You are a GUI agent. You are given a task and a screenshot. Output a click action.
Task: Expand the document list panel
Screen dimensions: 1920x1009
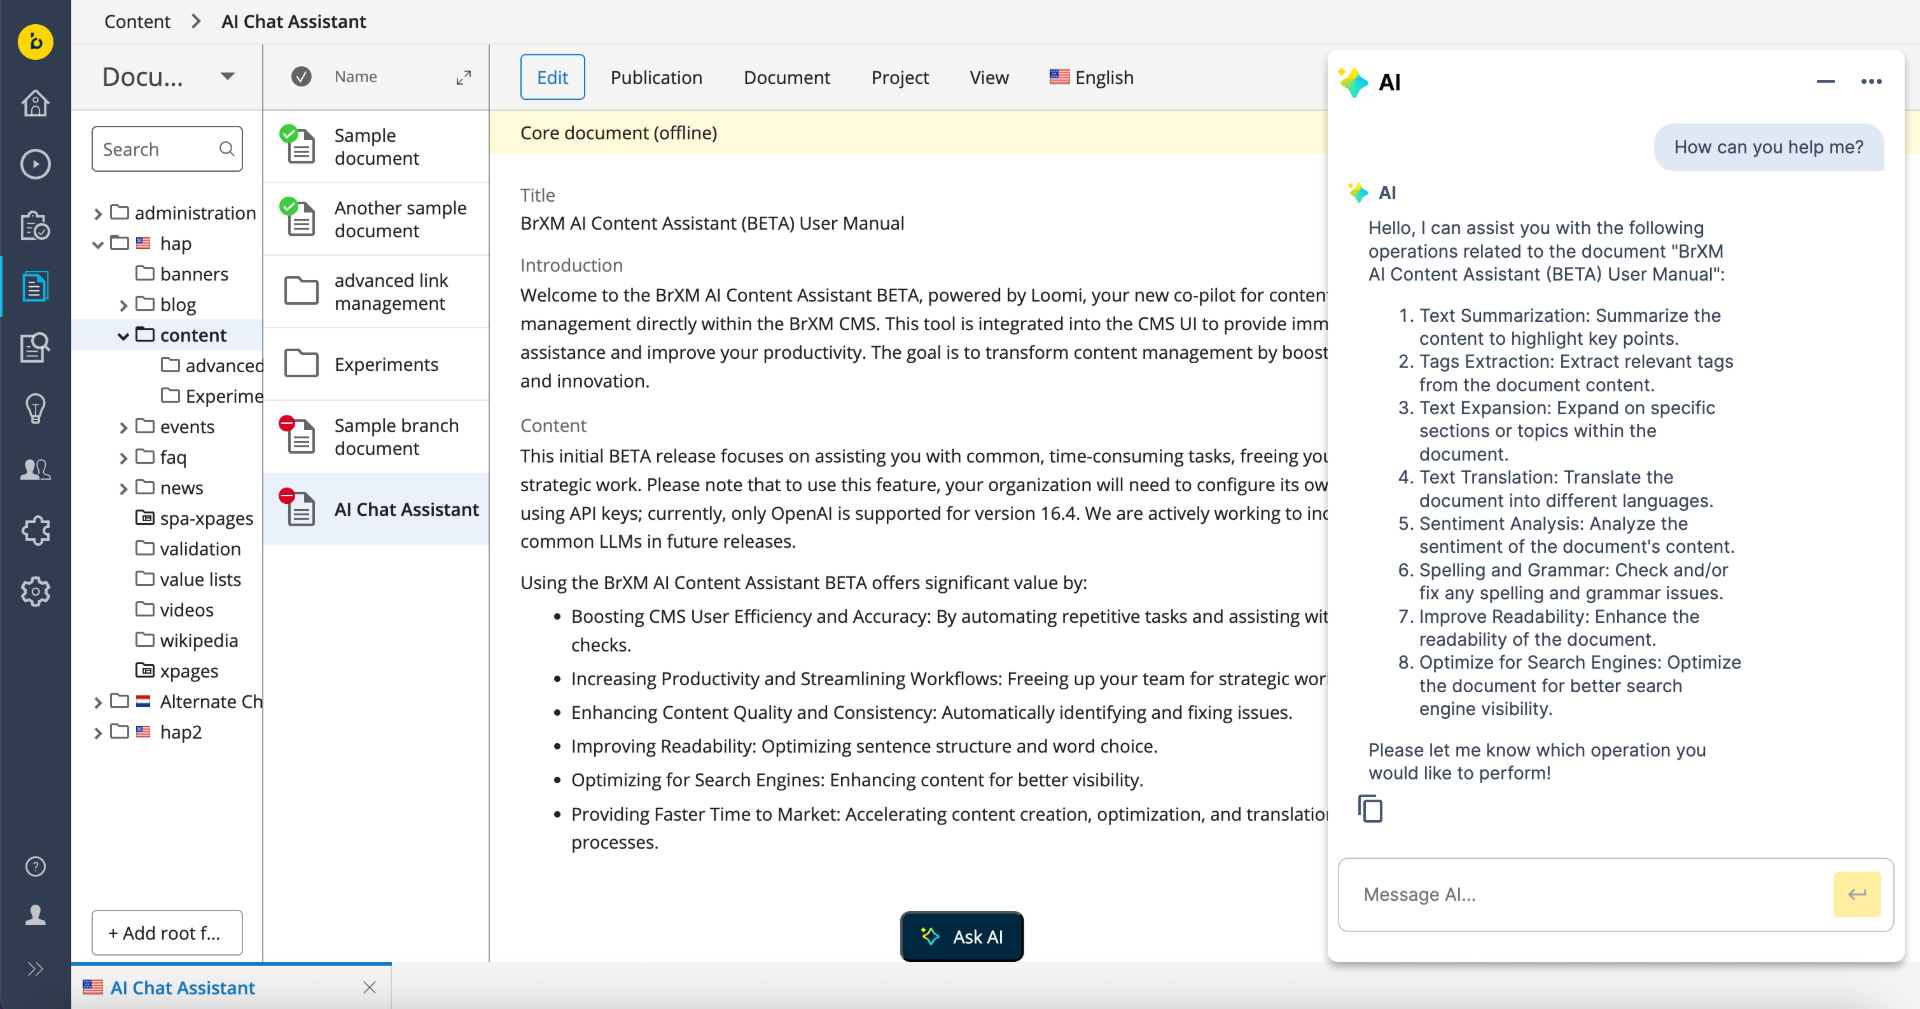(x=464, y=77)
